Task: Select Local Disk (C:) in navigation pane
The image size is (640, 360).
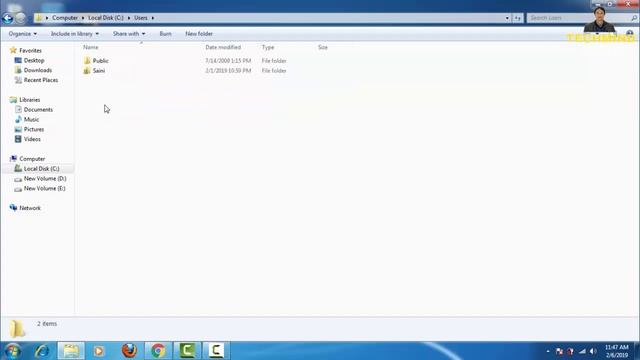Action: (x=41, y=169)
